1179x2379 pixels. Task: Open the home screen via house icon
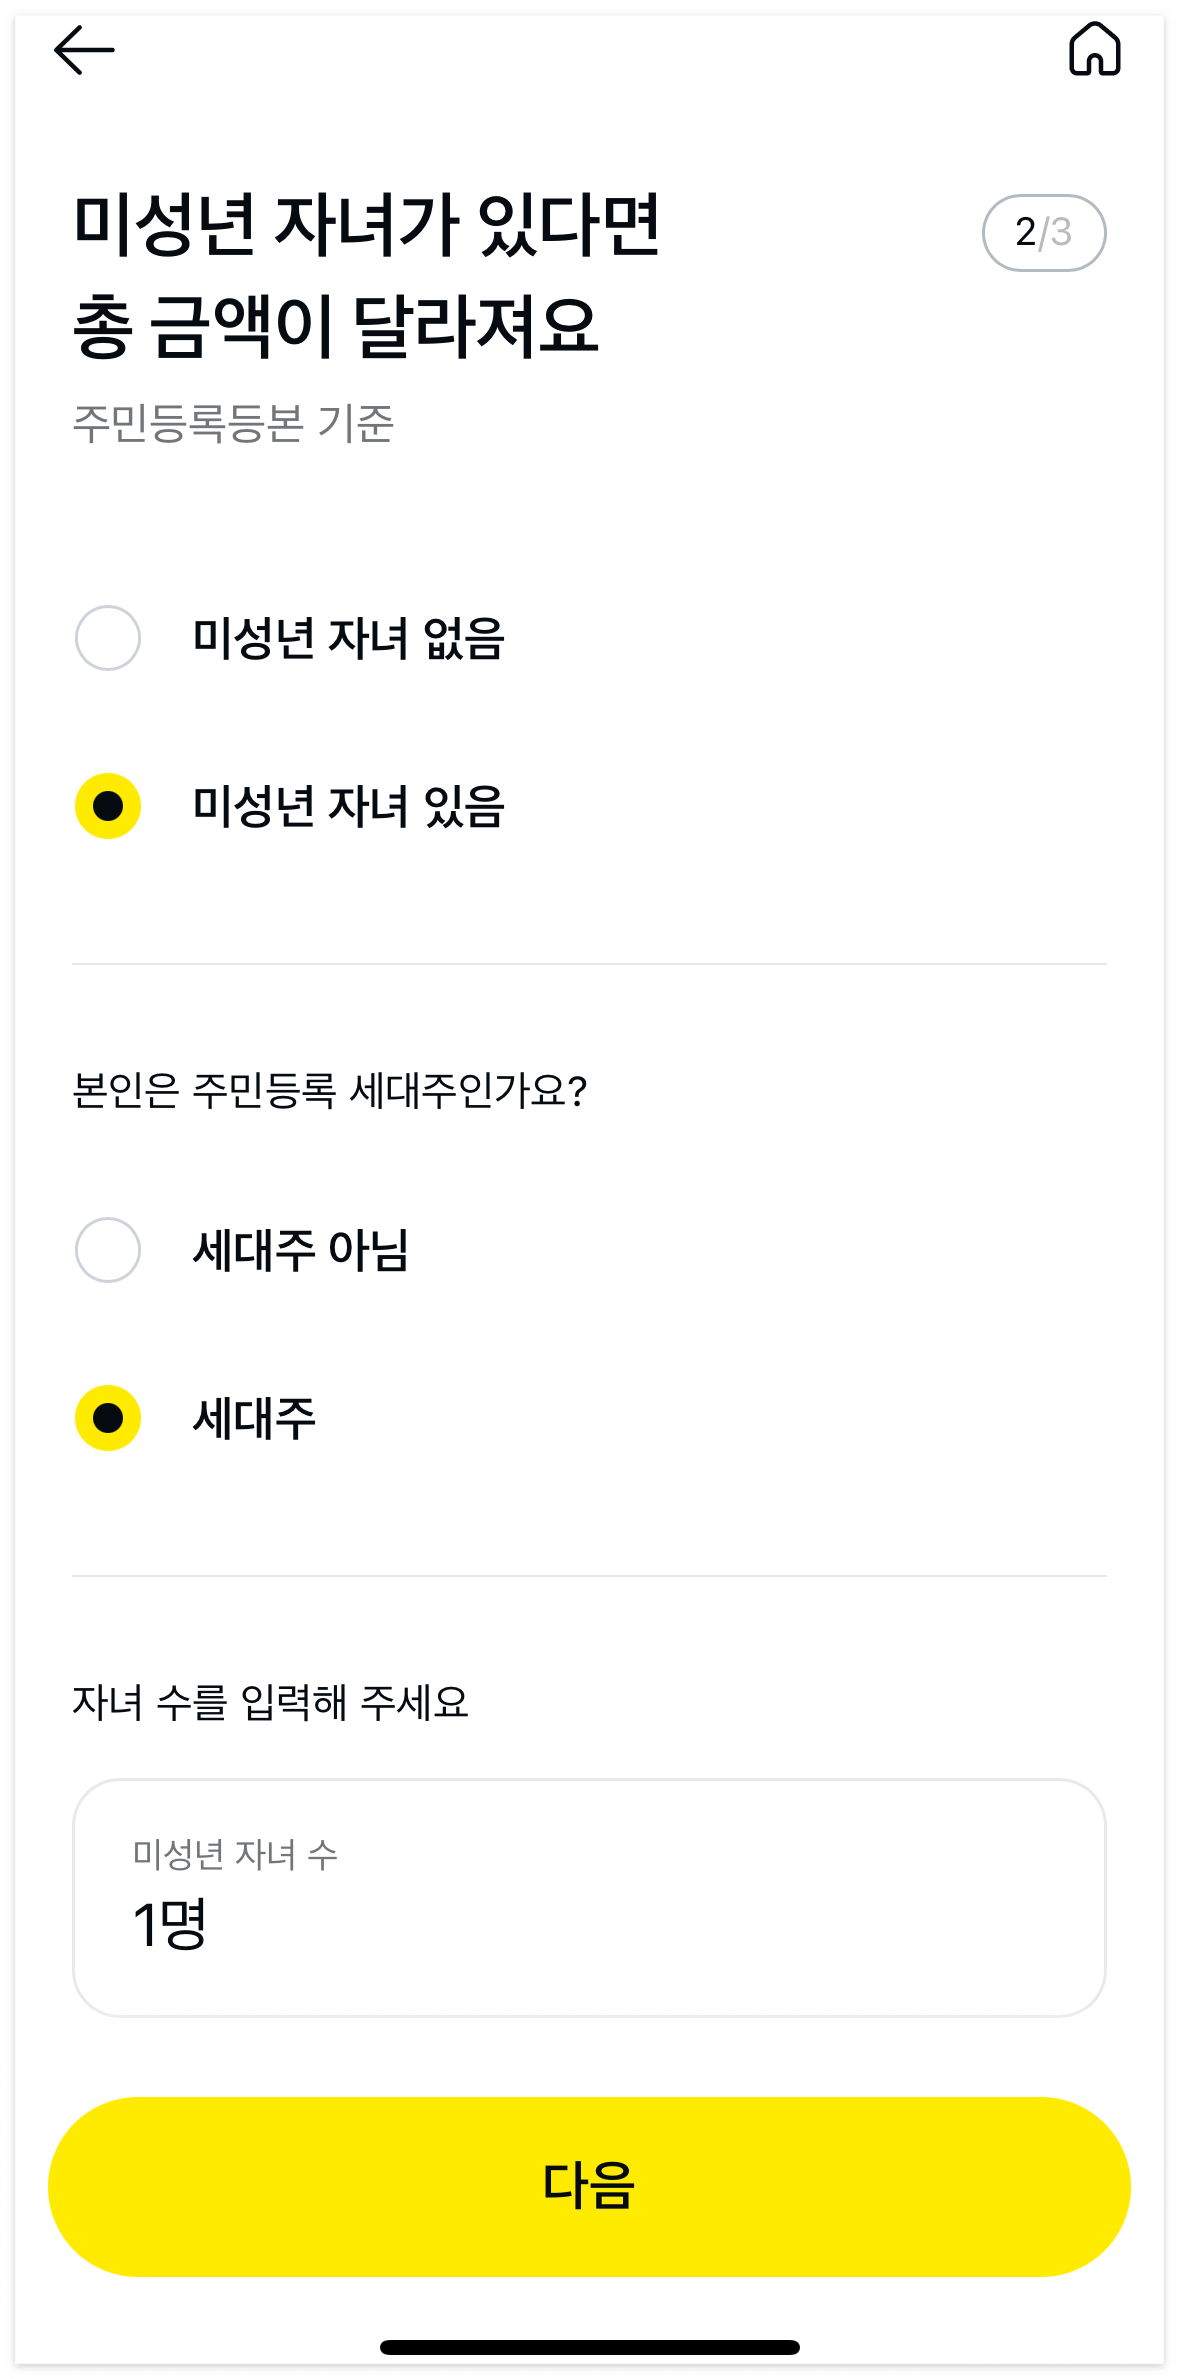(x=1095, y=49)
